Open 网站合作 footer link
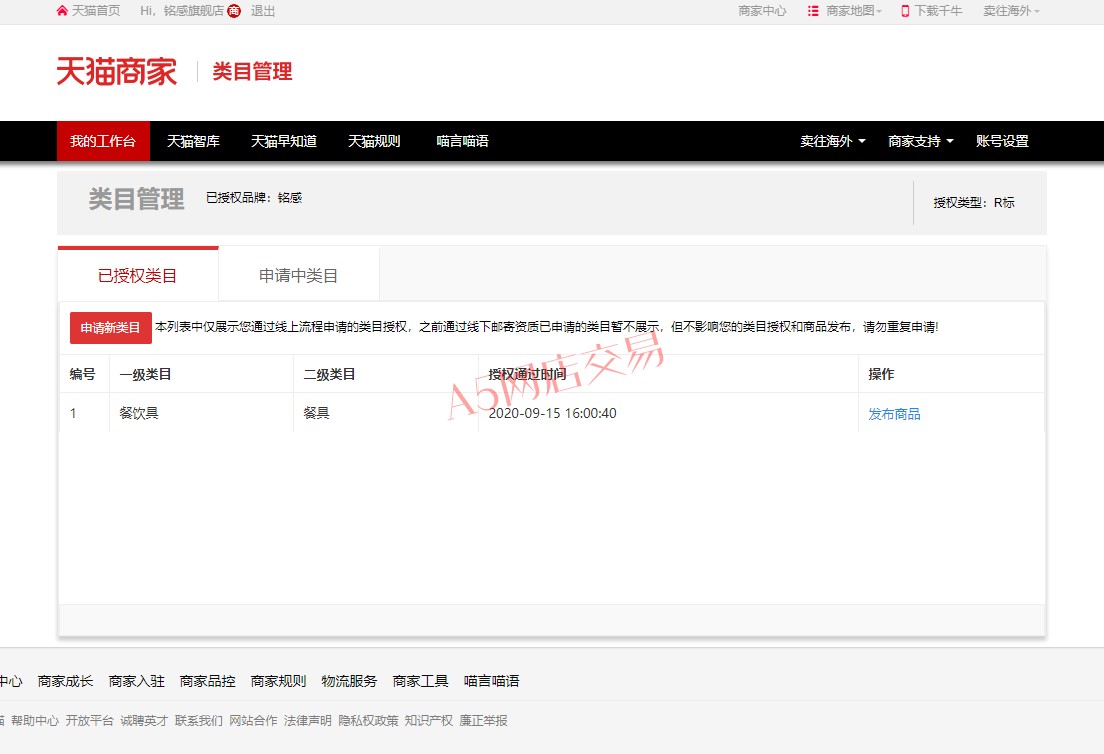The image size is (1104, 754). (x=253, y=720)
